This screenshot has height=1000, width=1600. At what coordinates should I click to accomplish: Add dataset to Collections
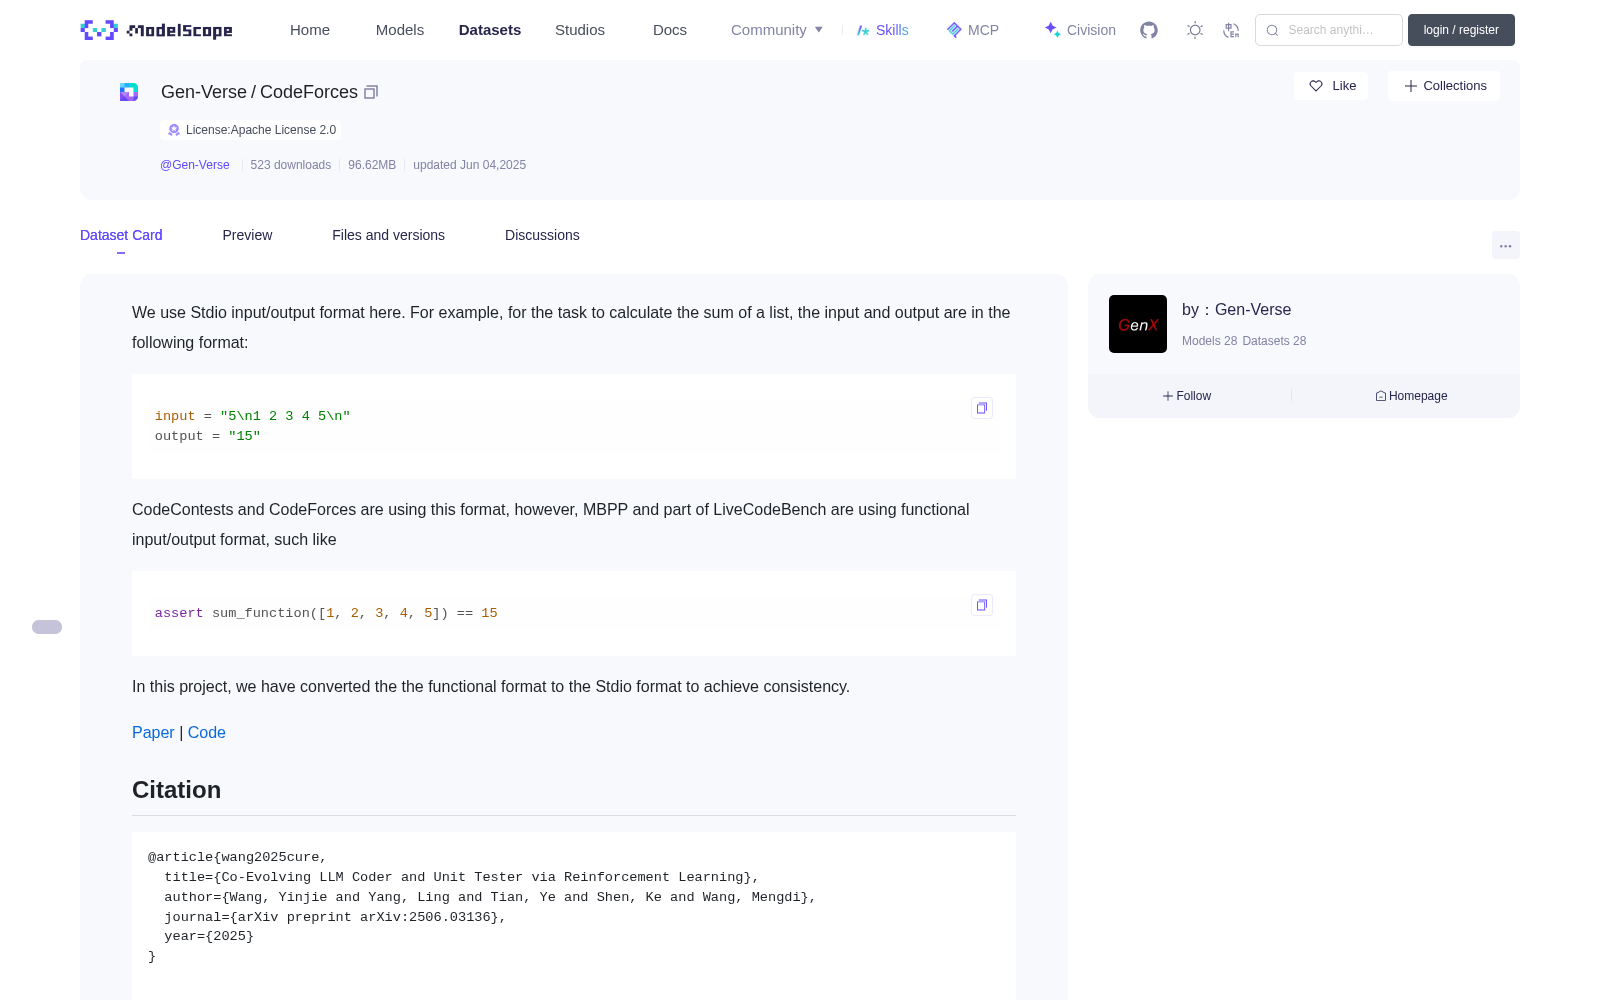tap(1444, 86)
